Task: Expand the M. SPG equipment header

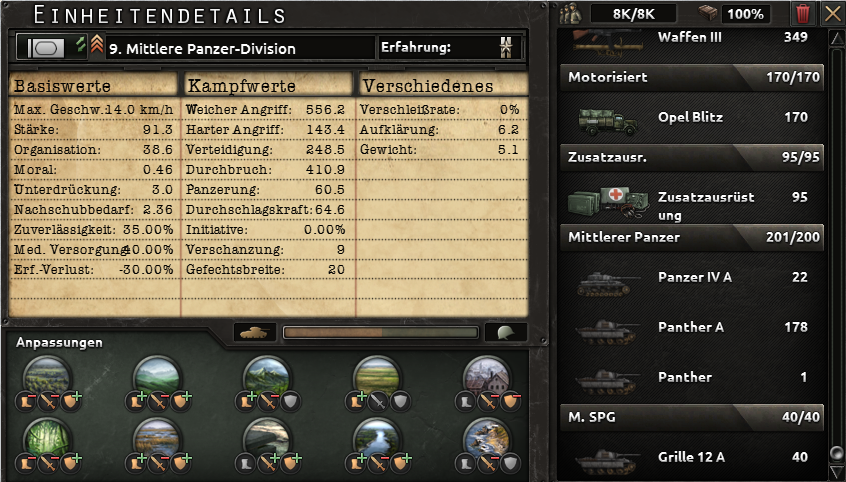Action: point(692,417)
